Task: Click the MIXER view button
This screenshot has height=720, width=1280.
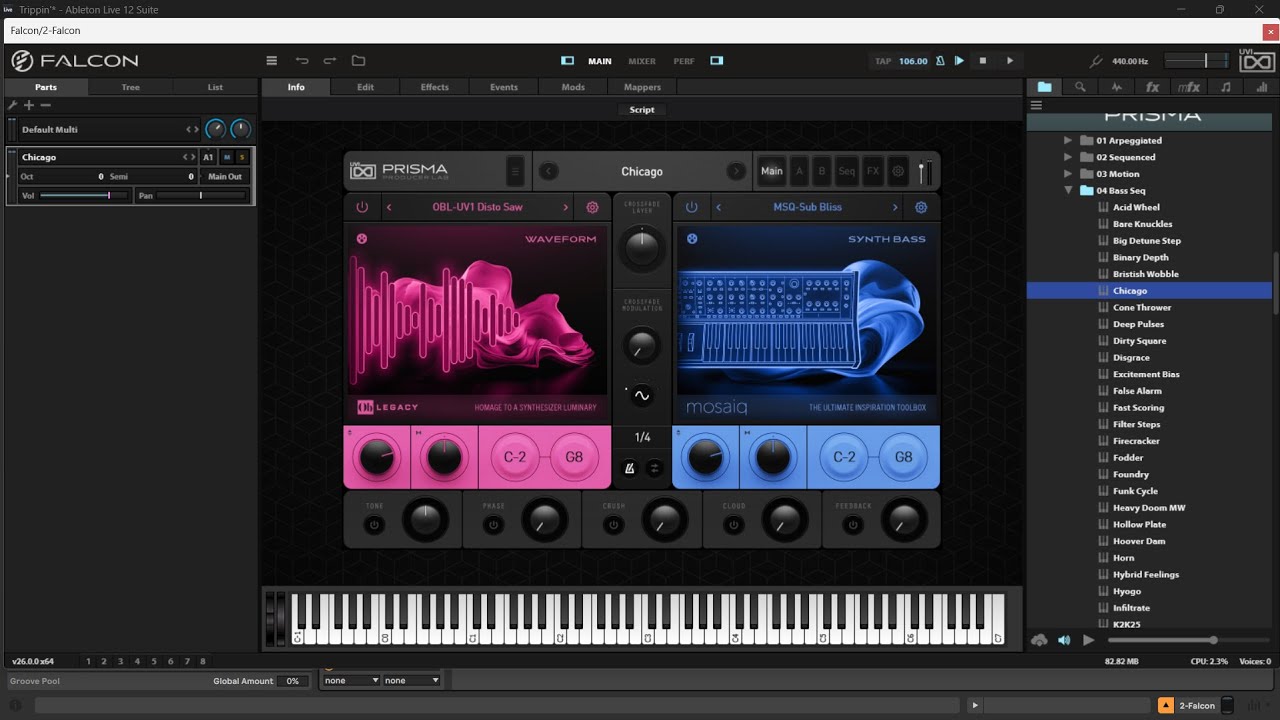Action: [642, 61]
